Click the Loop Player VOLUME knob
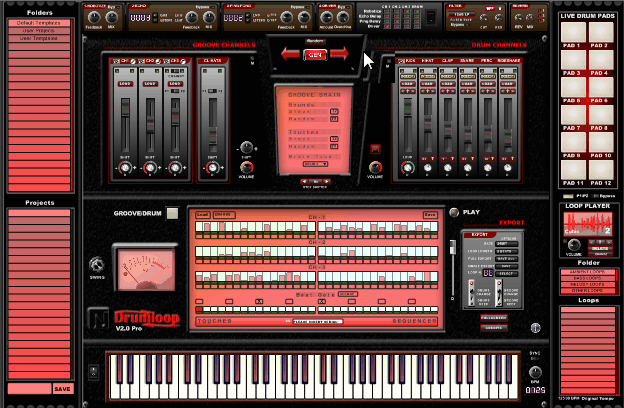Viewport: 624px width, 408px height. click(x=573, y=244)
